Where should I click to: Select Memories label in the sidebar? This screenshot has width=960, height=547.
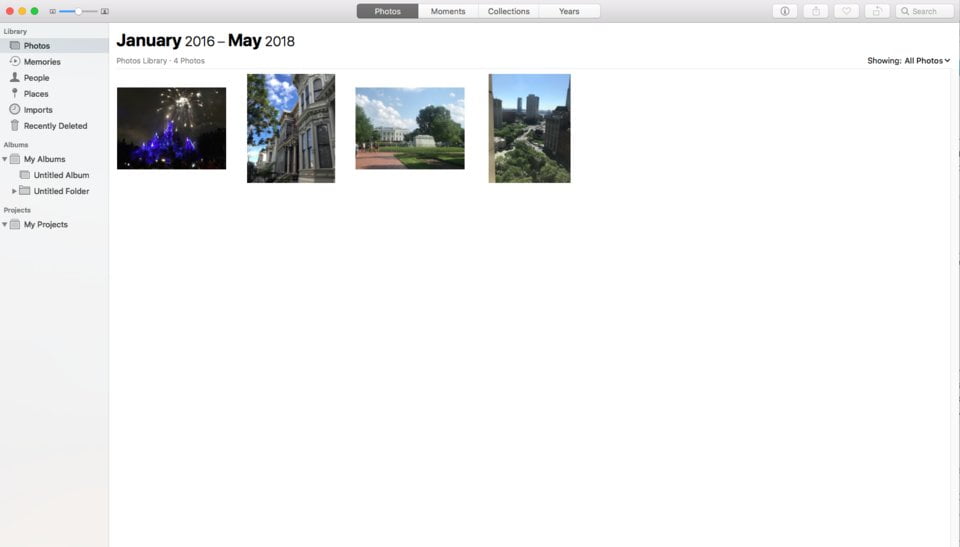pyautogui.click(x=42, y=62)
